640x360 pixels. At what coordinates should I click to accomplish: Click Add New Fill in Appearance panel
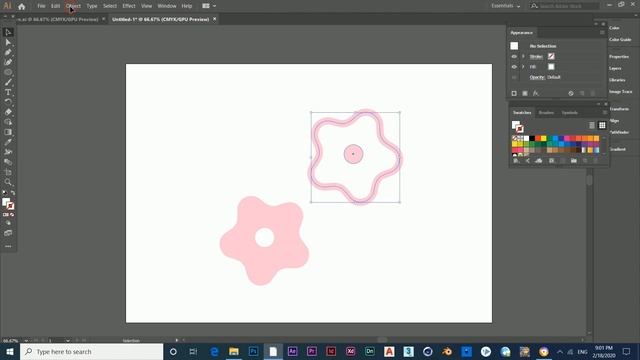[x=525, y=93]
